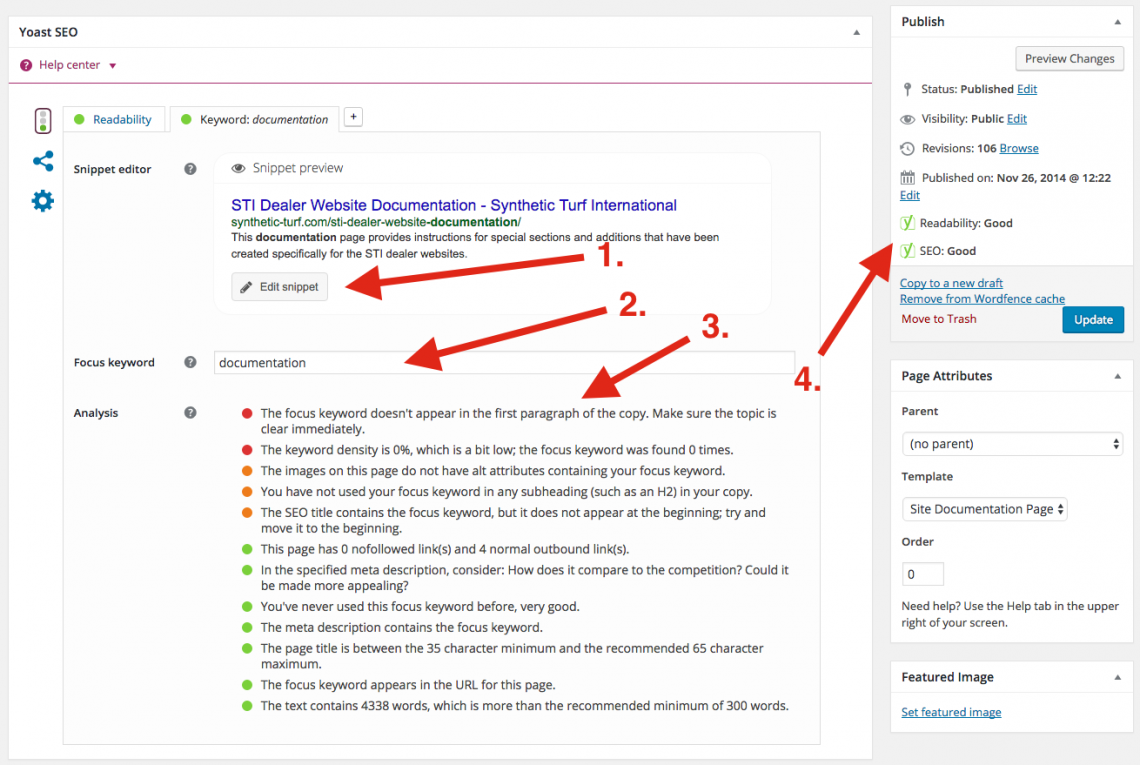The width and height of the screenshot is (1140, 765).
Task: Click green bullet for outbound links result
Action: click(247, 549)
